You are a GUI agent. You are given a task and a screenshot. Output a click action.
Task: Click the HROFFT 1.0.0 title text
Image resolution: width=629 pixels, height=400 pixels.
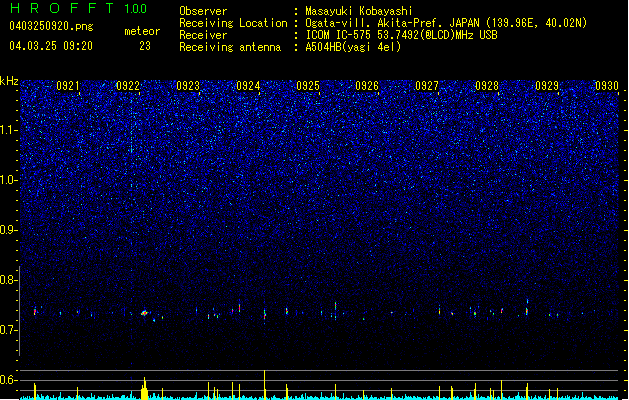point(79,8)
